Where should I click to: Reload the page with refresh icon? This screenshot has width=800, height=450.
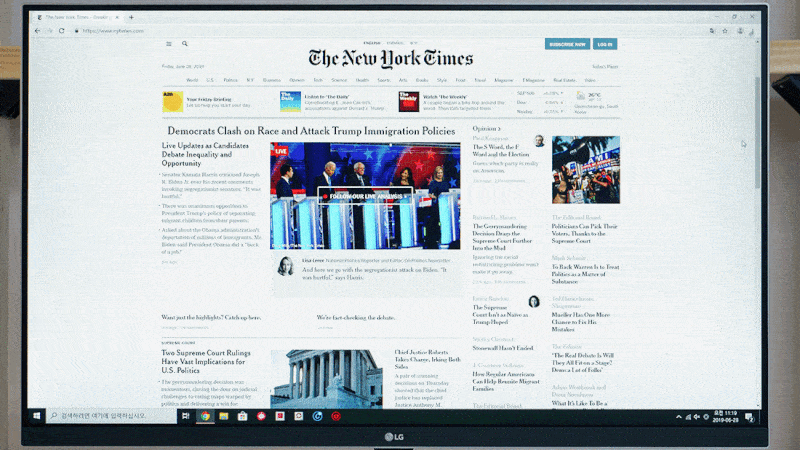pos(62,30)
